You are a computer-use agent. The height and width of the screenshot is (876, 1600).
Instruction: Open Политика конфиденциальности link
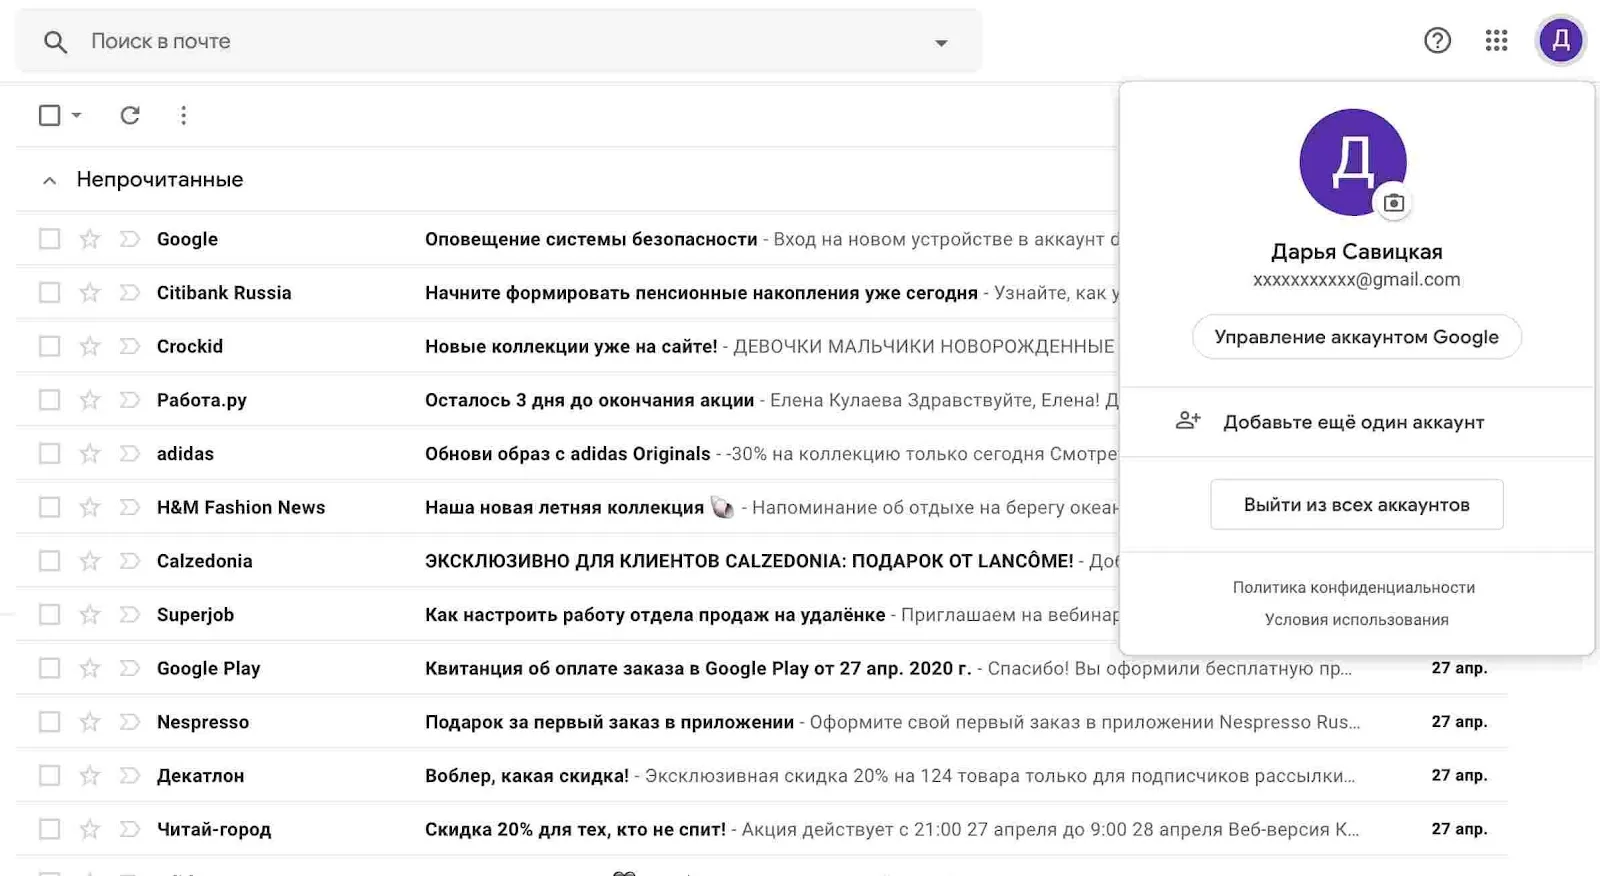pos(1354,588)
